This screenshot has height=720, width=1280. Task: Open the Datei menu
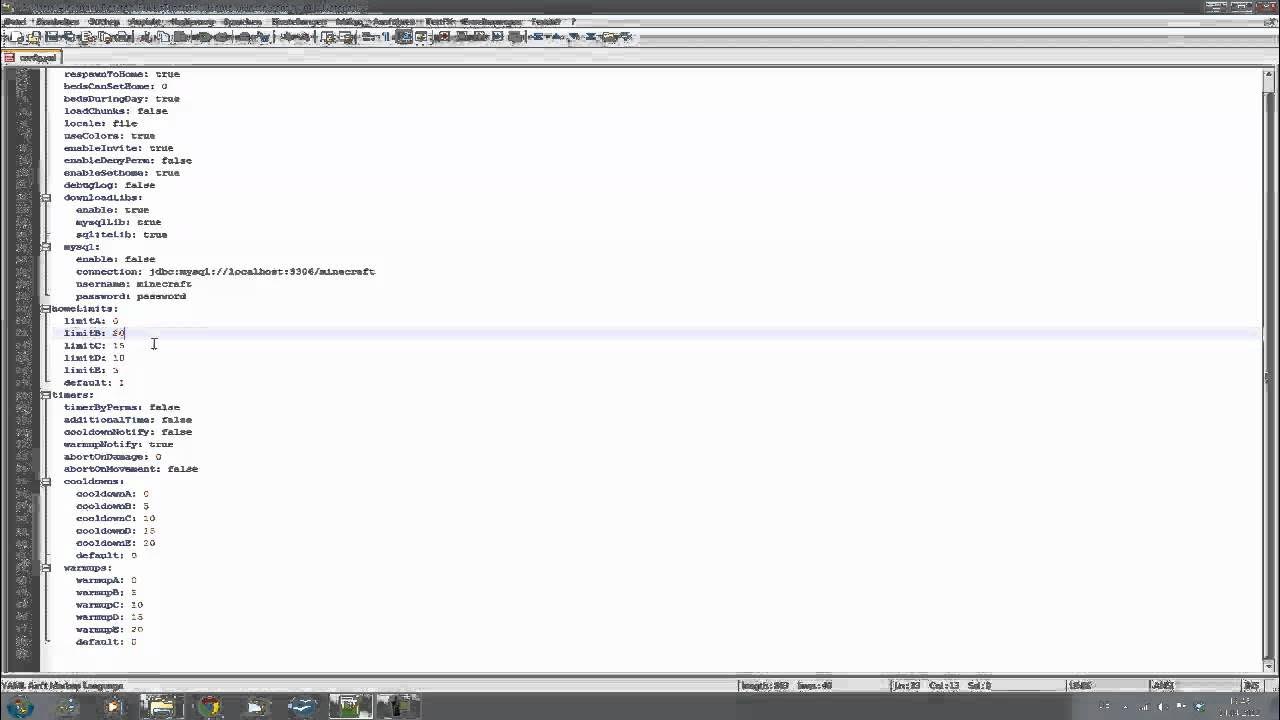[14, 22]
